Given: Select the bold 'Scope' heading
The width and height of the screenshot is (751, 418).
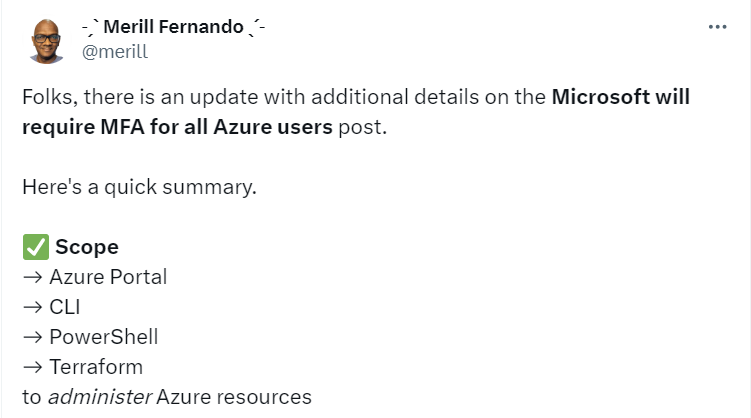Looking at the screenshot, I should click(87, 247).
